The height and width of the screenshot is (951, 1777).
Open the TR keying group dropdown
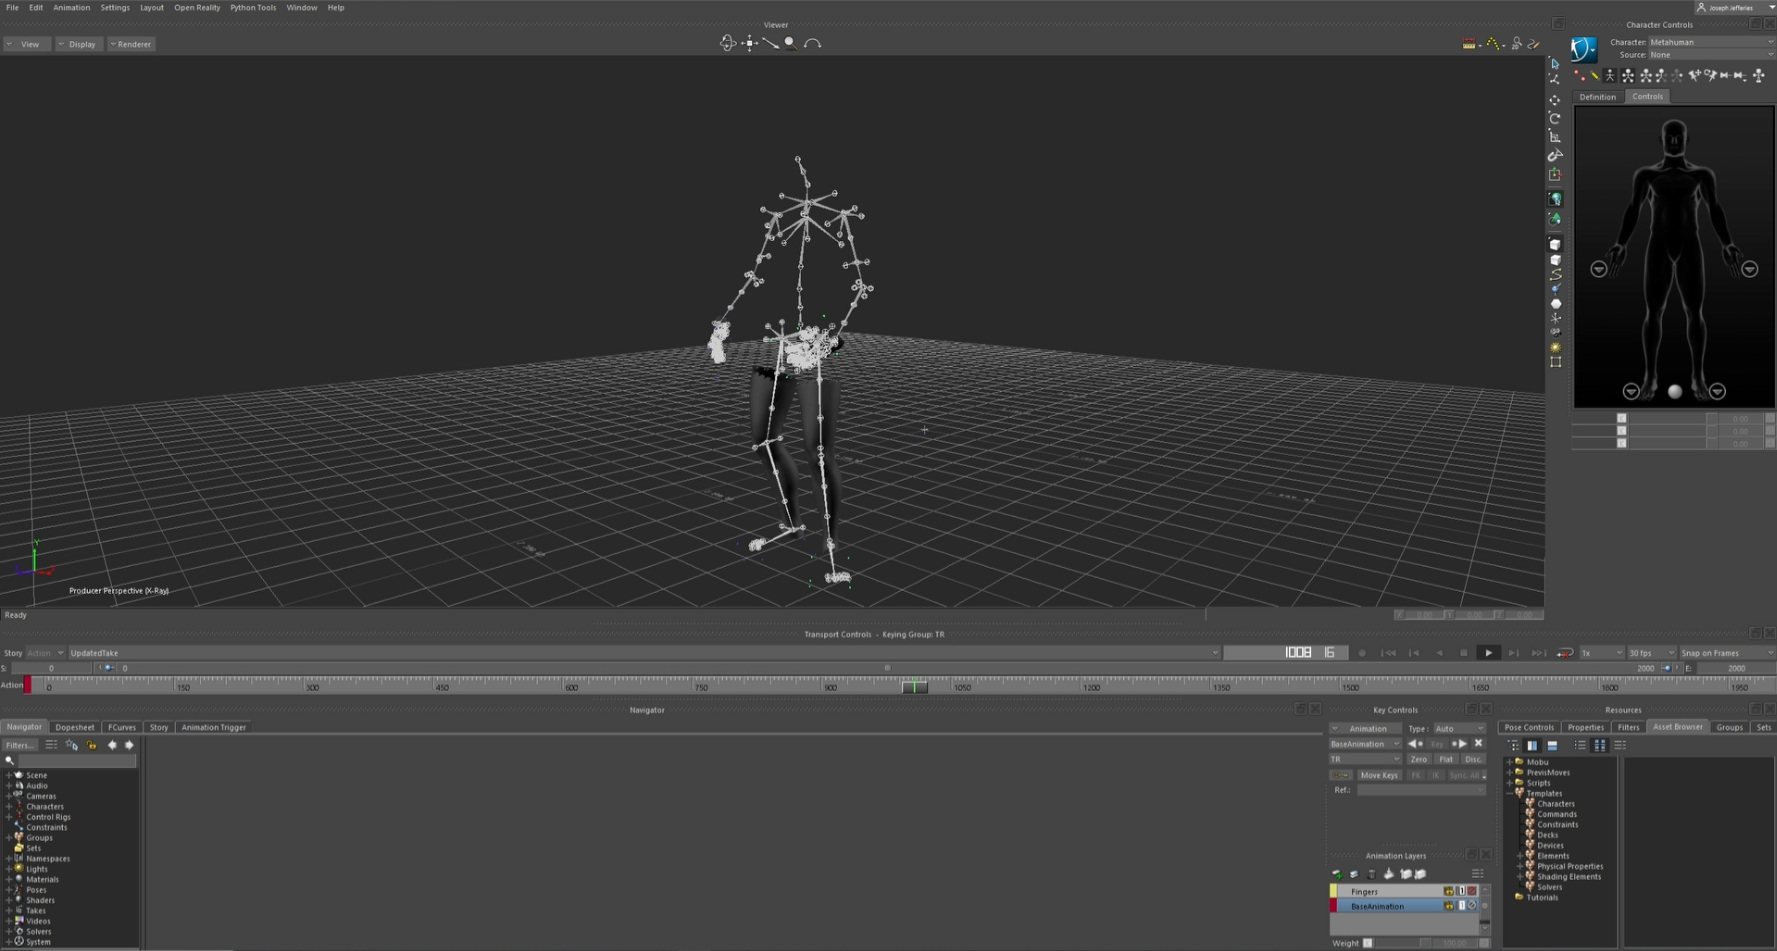click(1365, 759)
